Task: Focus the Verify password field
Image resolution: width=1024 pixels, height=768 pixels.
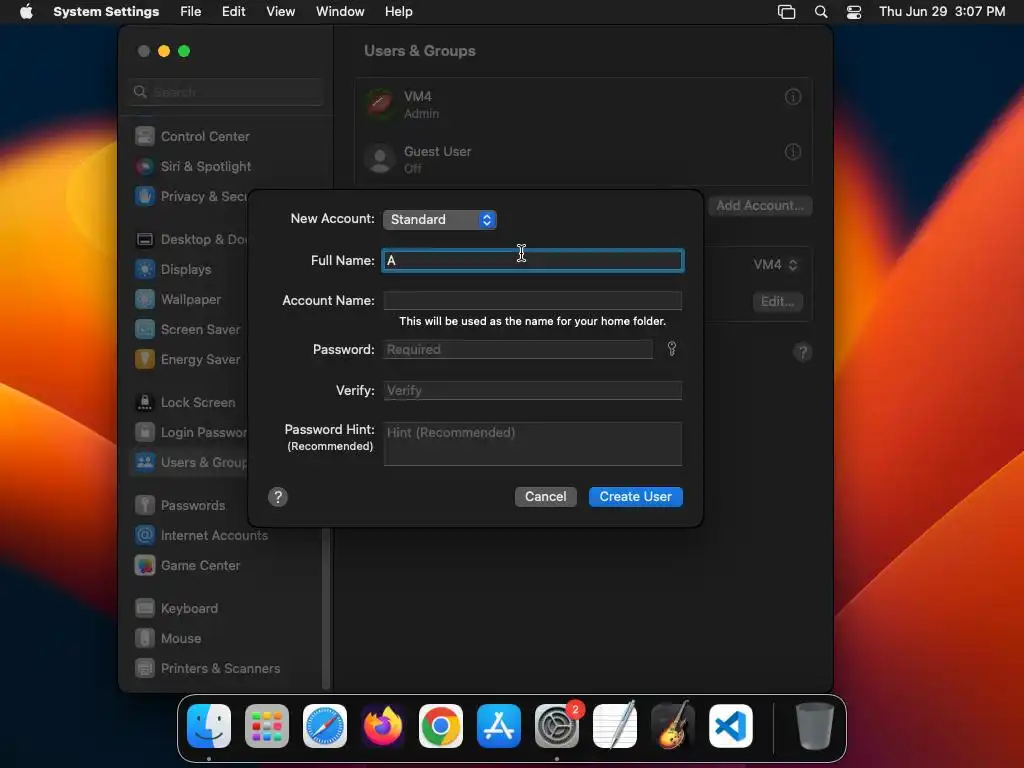Action: (532, 391)
